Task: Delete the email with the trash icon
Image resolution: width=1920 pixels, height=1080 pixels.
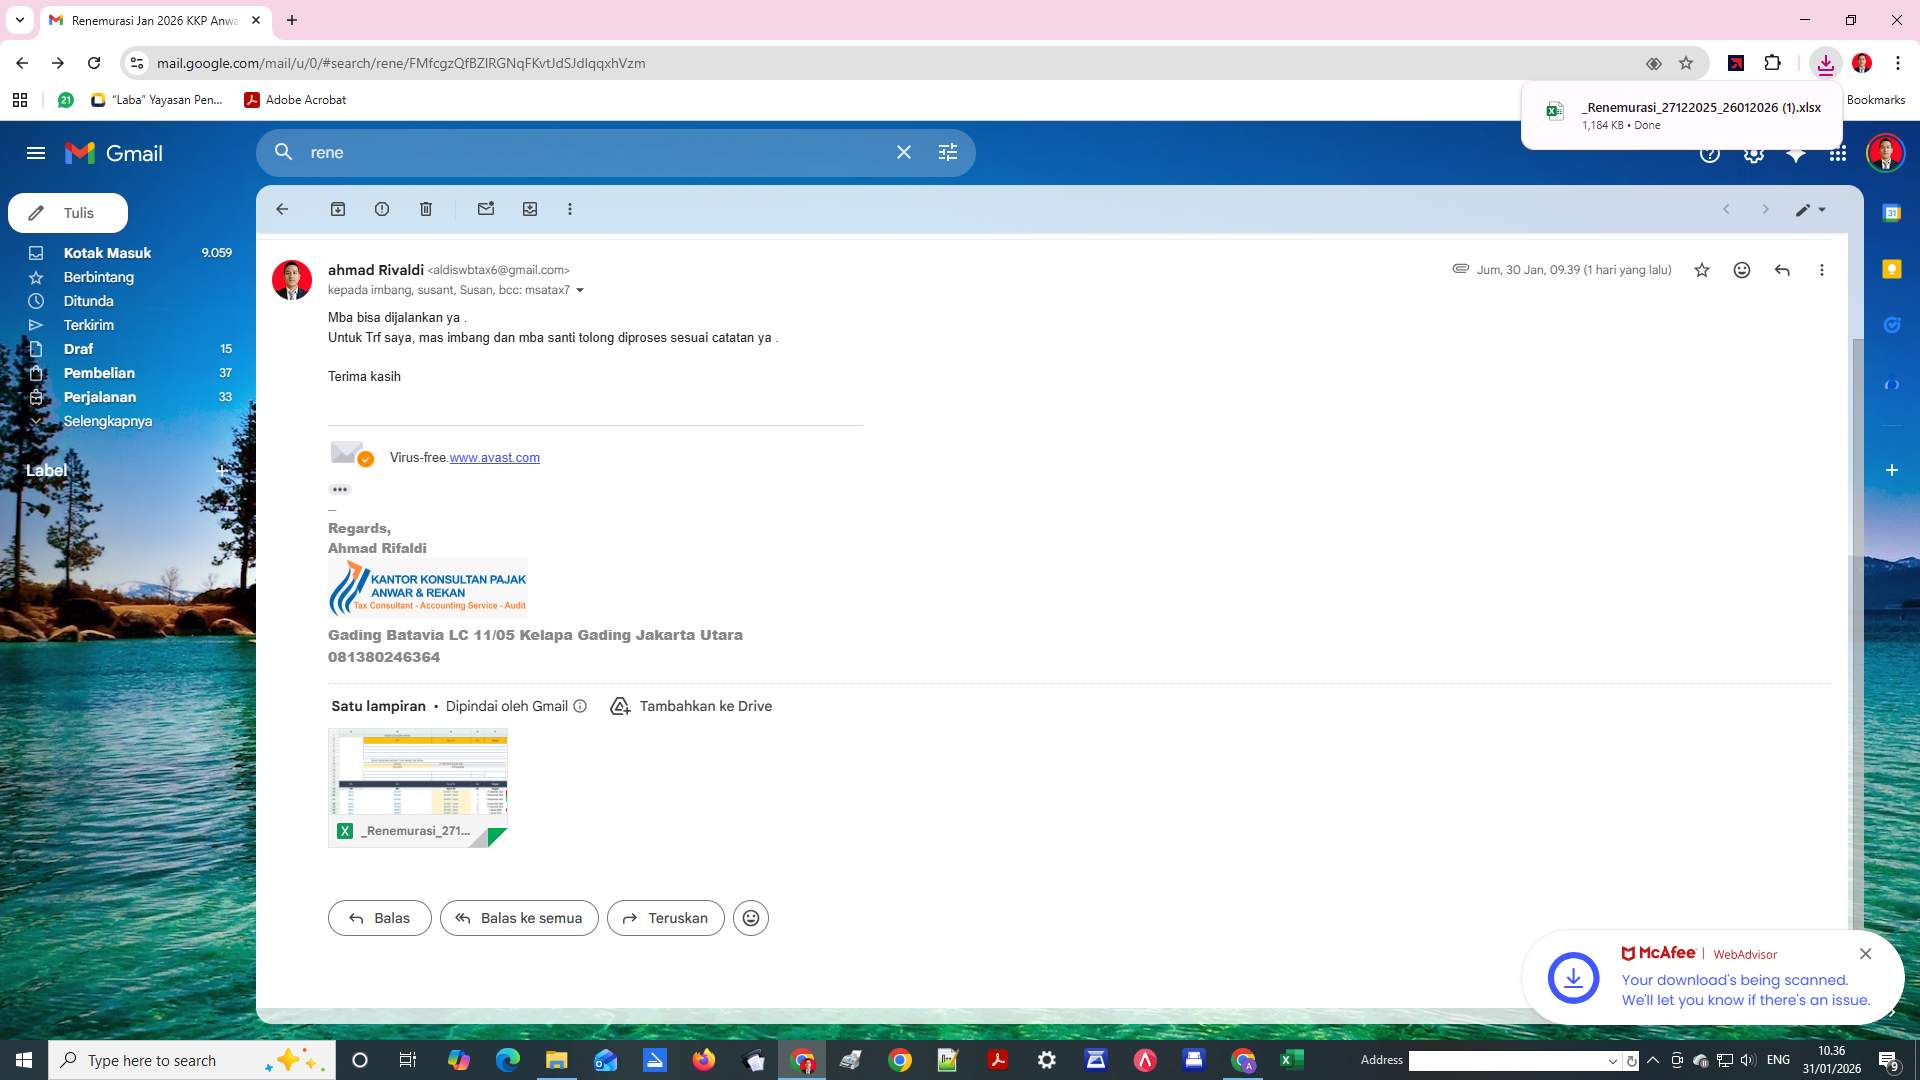Action: tap(426, 209)
